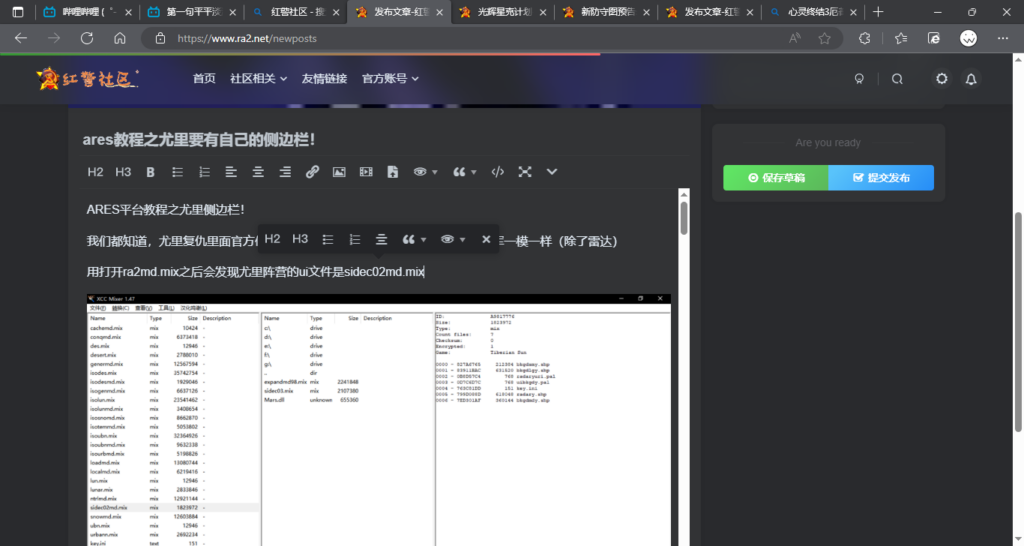Image resolution: width=1024 pixels, height=546 pixels.
Task: Insert image using the picture icon
Action: [339, 172]
